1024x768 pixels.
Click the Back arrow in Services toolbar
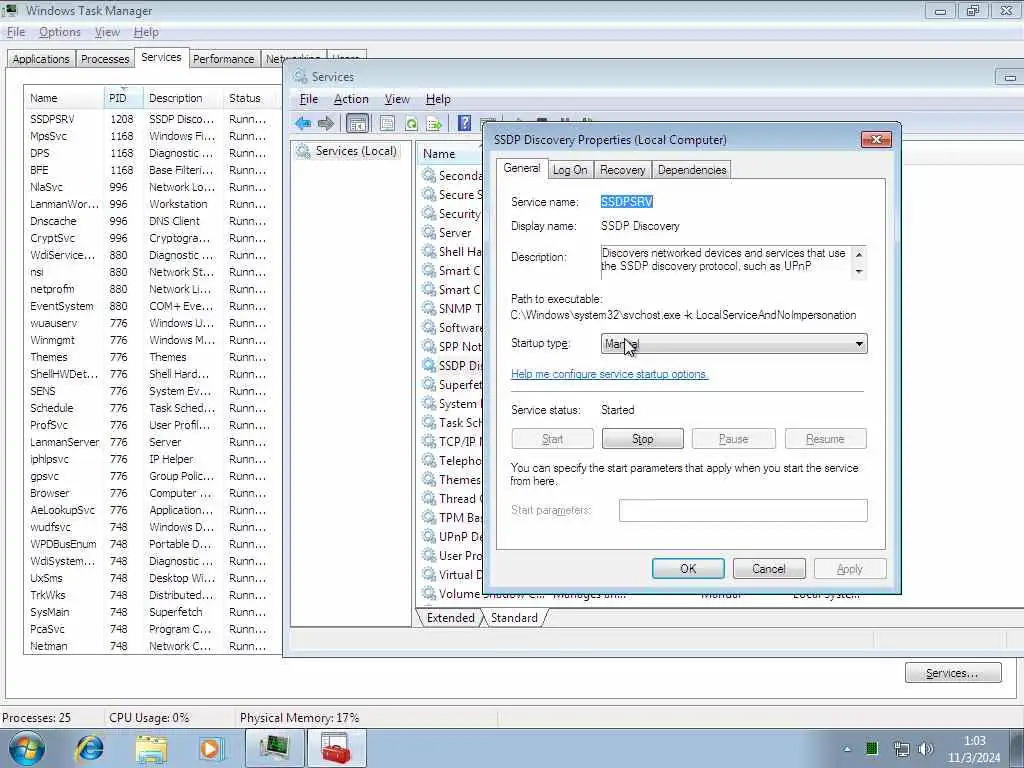303,123
